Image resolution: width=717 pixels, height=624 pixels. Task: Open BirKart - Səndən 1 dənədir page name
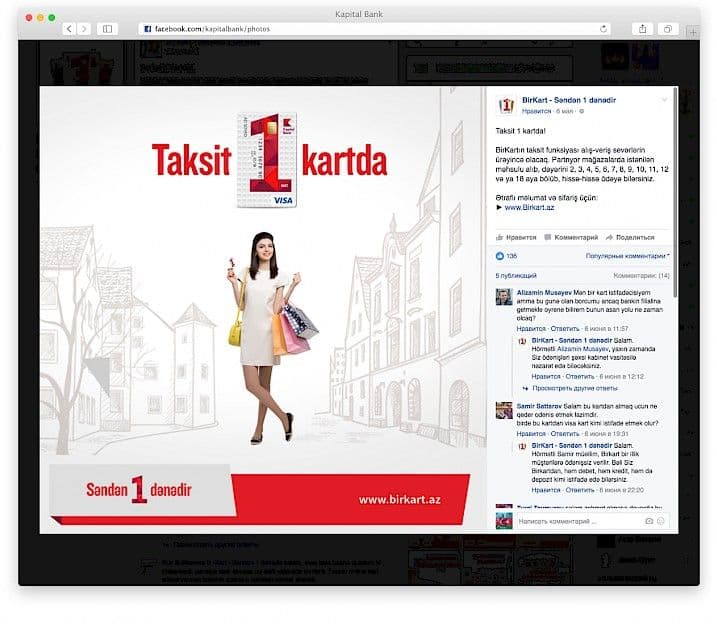pyautogui.click(x=569, y=100)
